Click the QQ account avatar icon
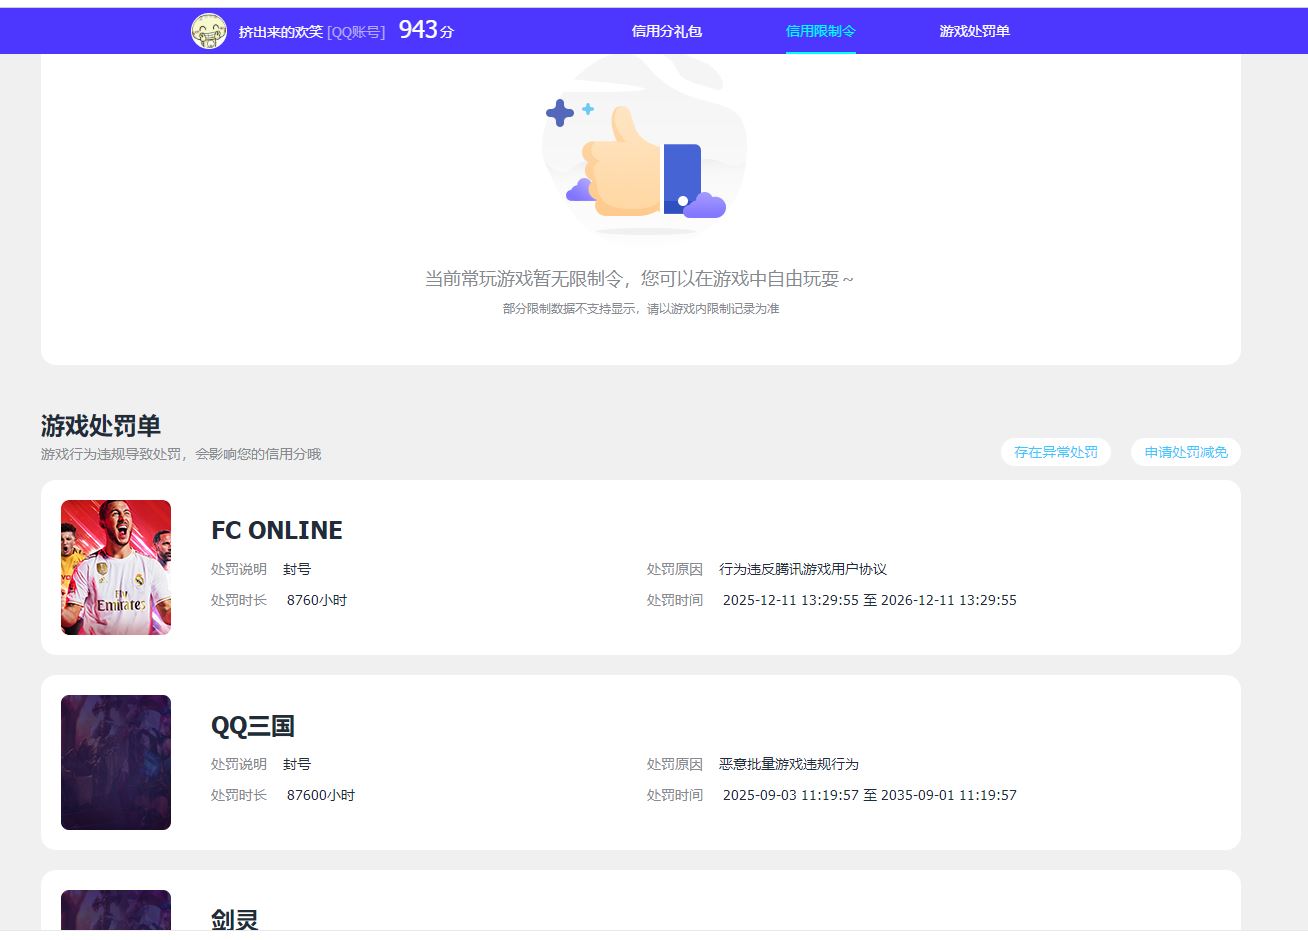The height and width of the screenshot is (940, 1308). point(209,30)
